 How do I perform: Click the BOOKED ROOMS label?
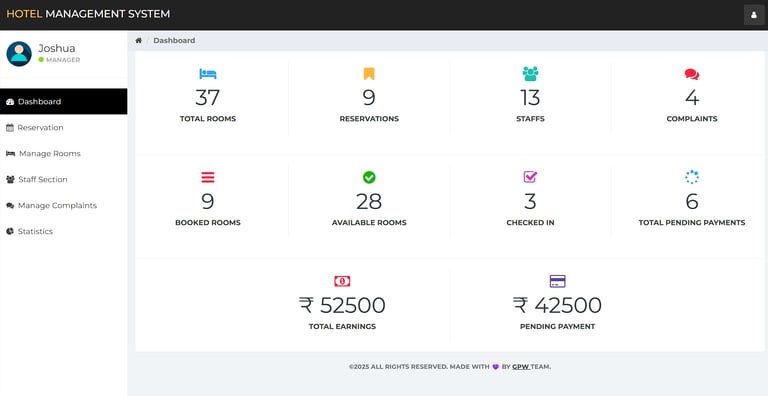pyautogui.click(x=208, y=223)
